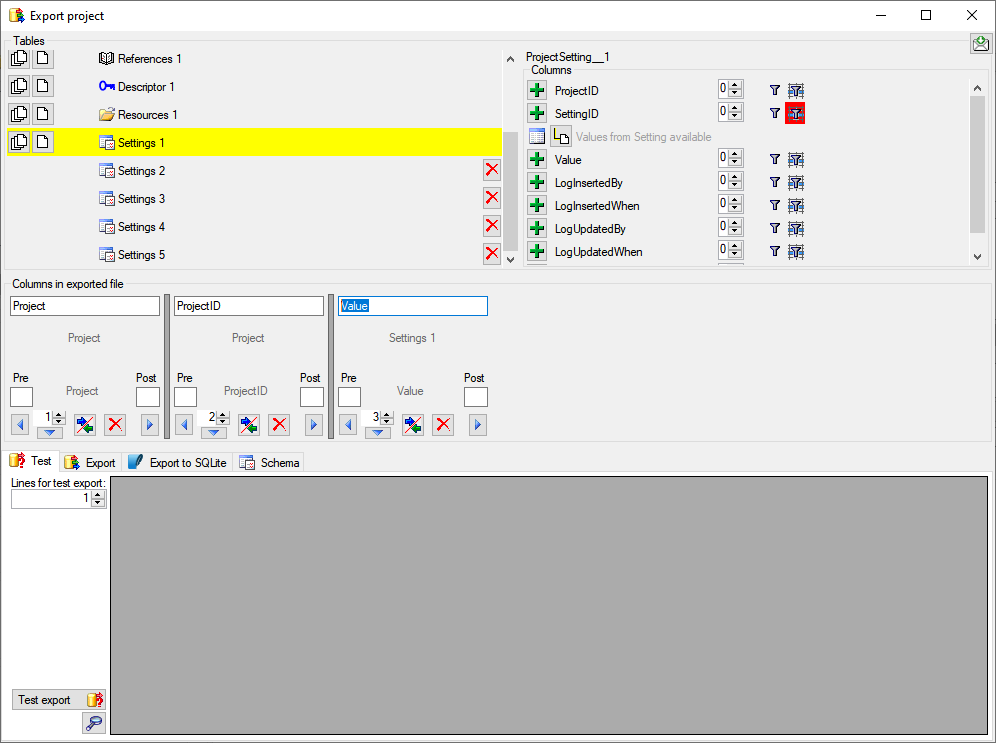Expand dropdown arrow below Value column position
The width and height of the screenshot is (996, 743).
pos(377,433)
